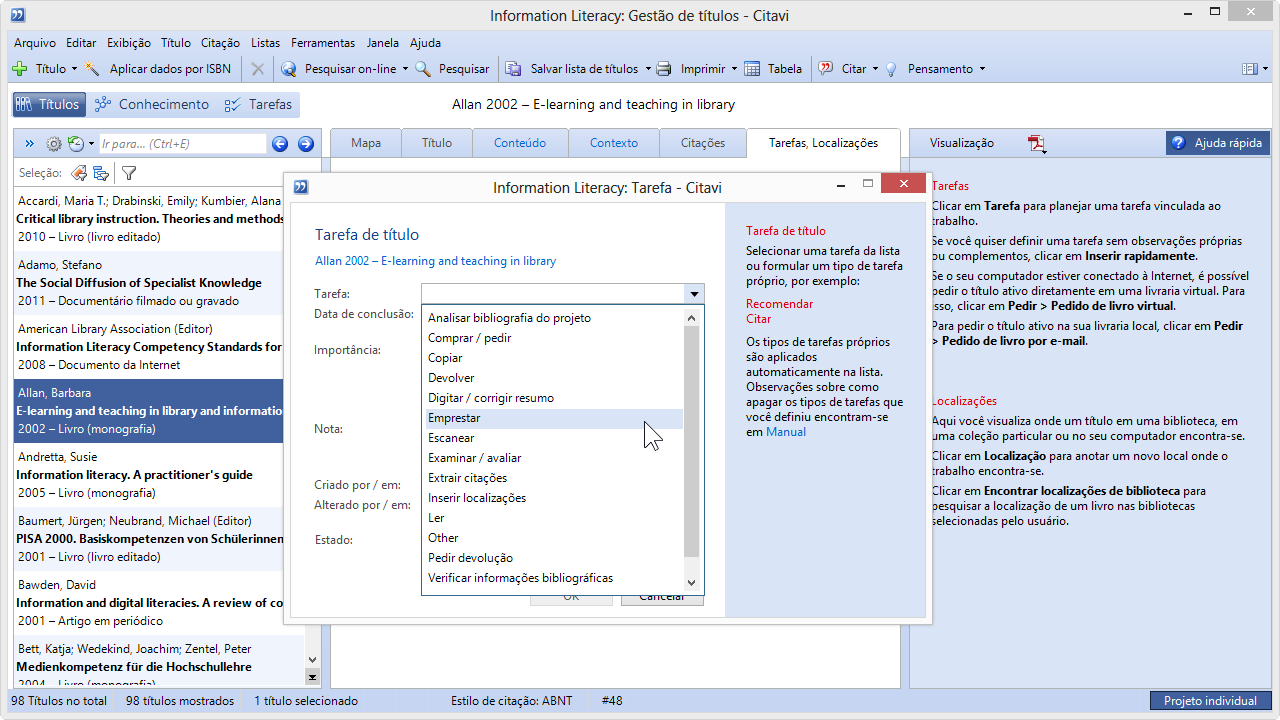Click the Citar link in dialog help

(x=759, y=319)
